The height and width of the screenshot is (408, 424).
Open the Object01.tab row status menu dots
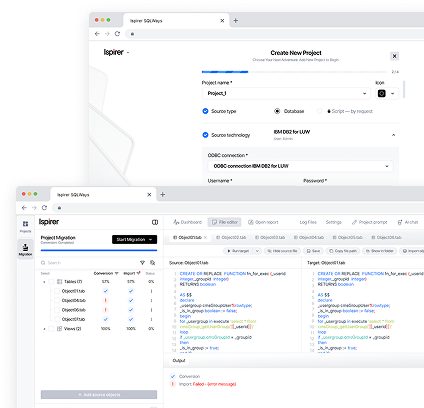coord(151,291)
